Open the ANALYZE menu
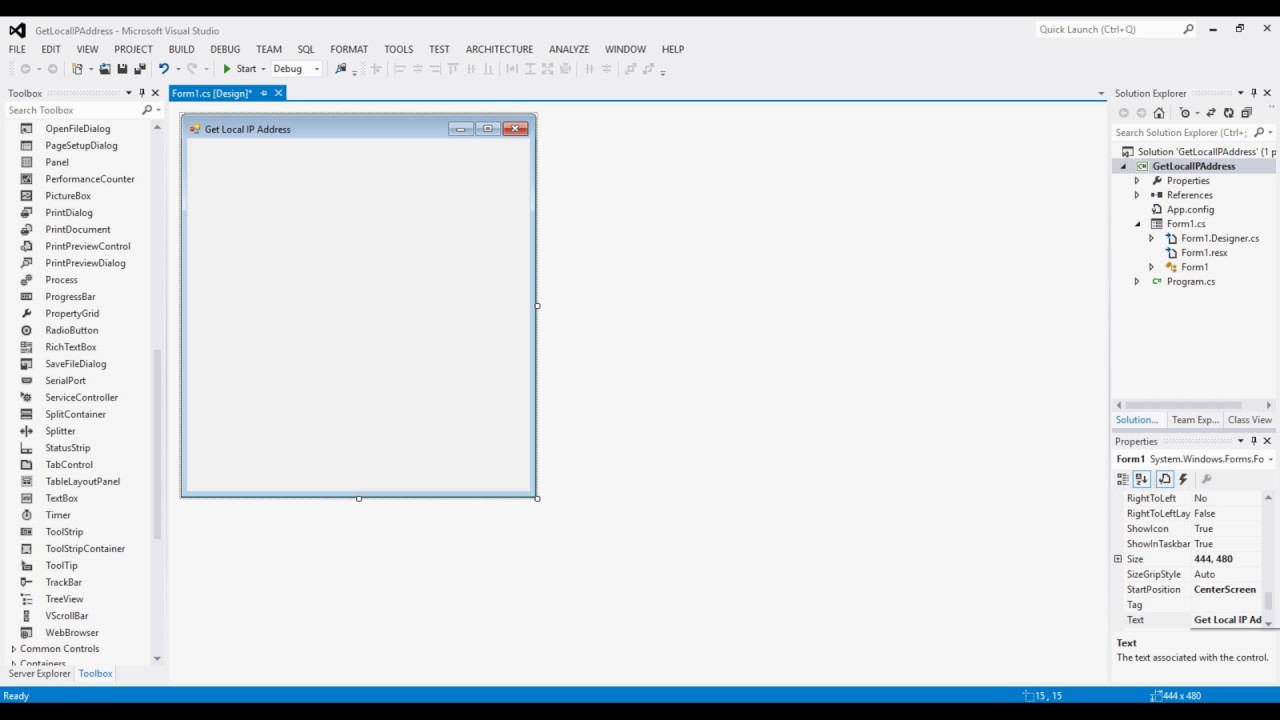The image size is (1280, 720). [x=569, y=49]
